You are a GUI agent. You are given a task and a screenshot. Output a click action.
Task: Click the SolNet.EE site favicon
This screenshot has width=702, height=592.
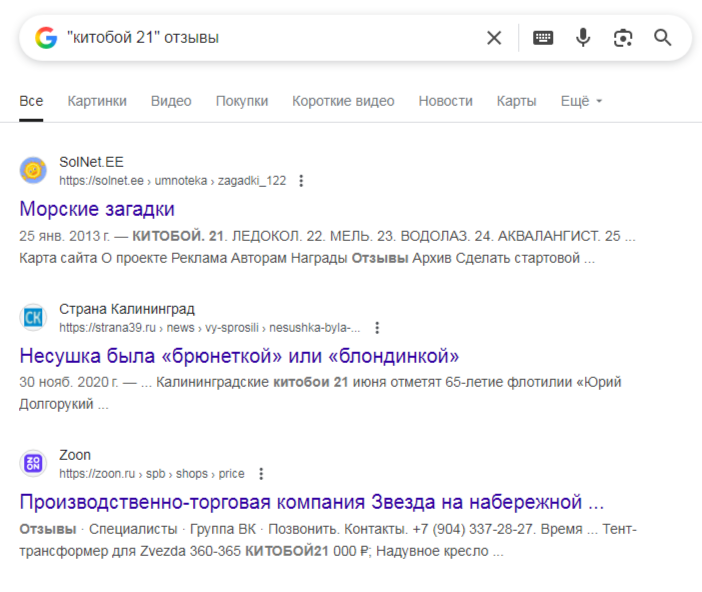pos(34,170)
